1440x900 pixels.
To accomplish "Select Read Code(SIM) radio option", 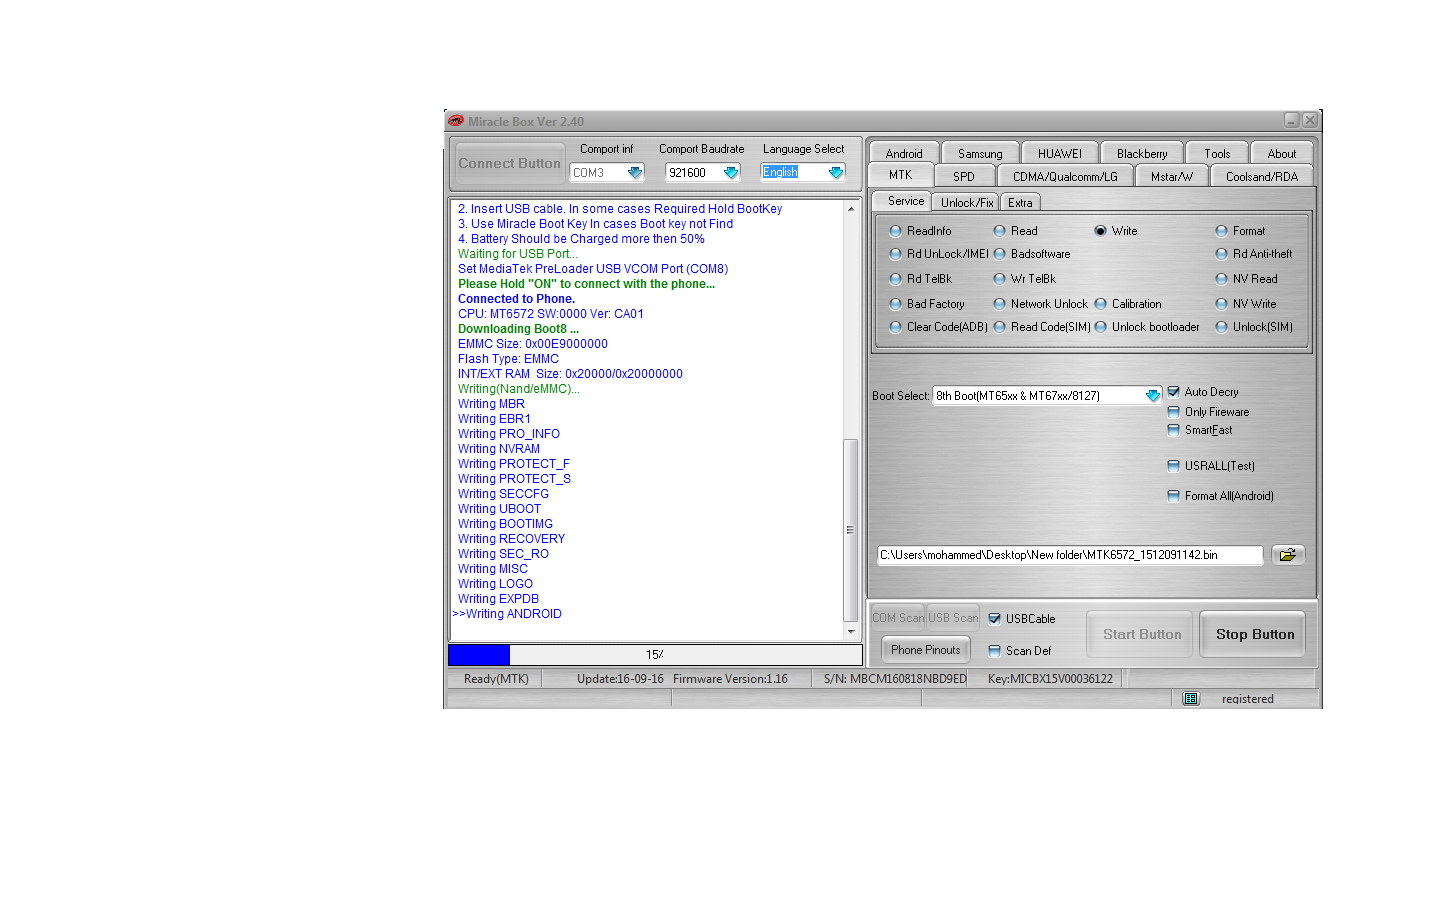I will 999,327.
